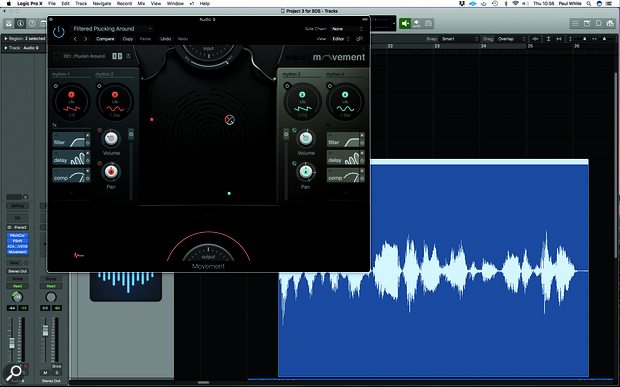Go to previous plug-in setting arrow
Image resolution: width=620 pixels, height=387 pixels.
click(x=75, y=39)
